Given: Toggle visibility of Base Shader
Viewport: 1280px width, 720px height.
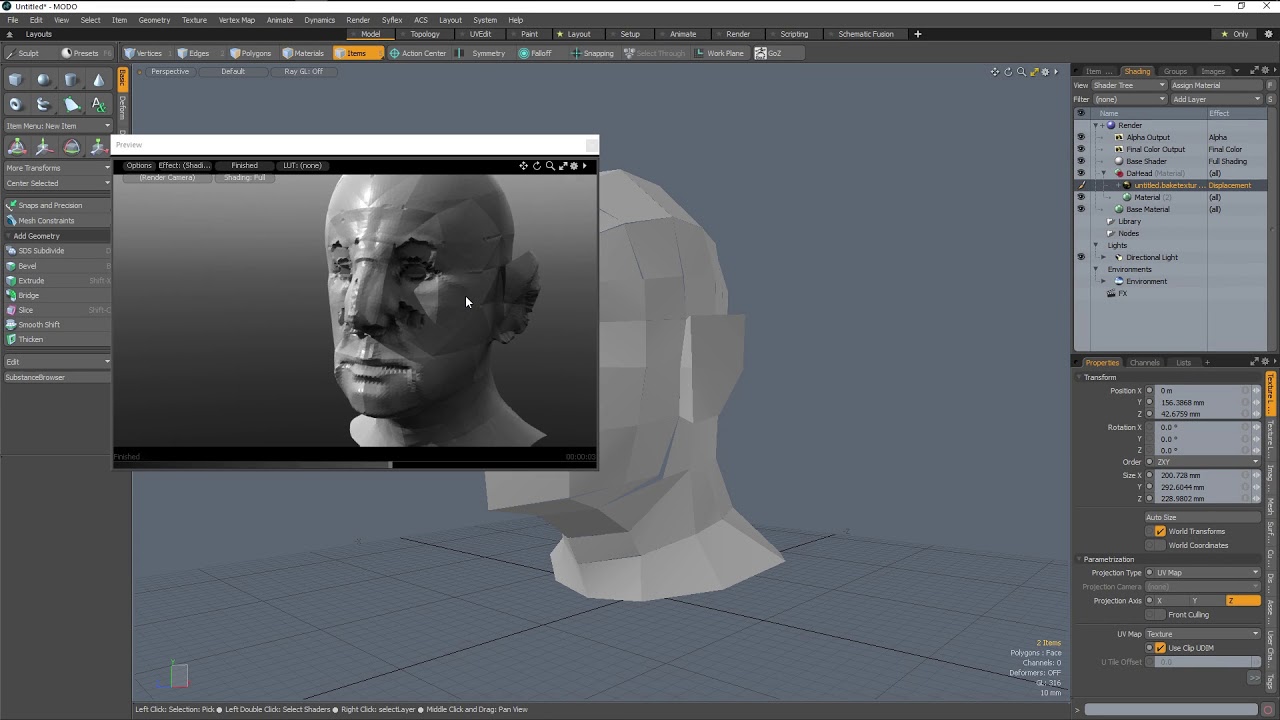Looking at the screenshot, I should click(1080, 161).
